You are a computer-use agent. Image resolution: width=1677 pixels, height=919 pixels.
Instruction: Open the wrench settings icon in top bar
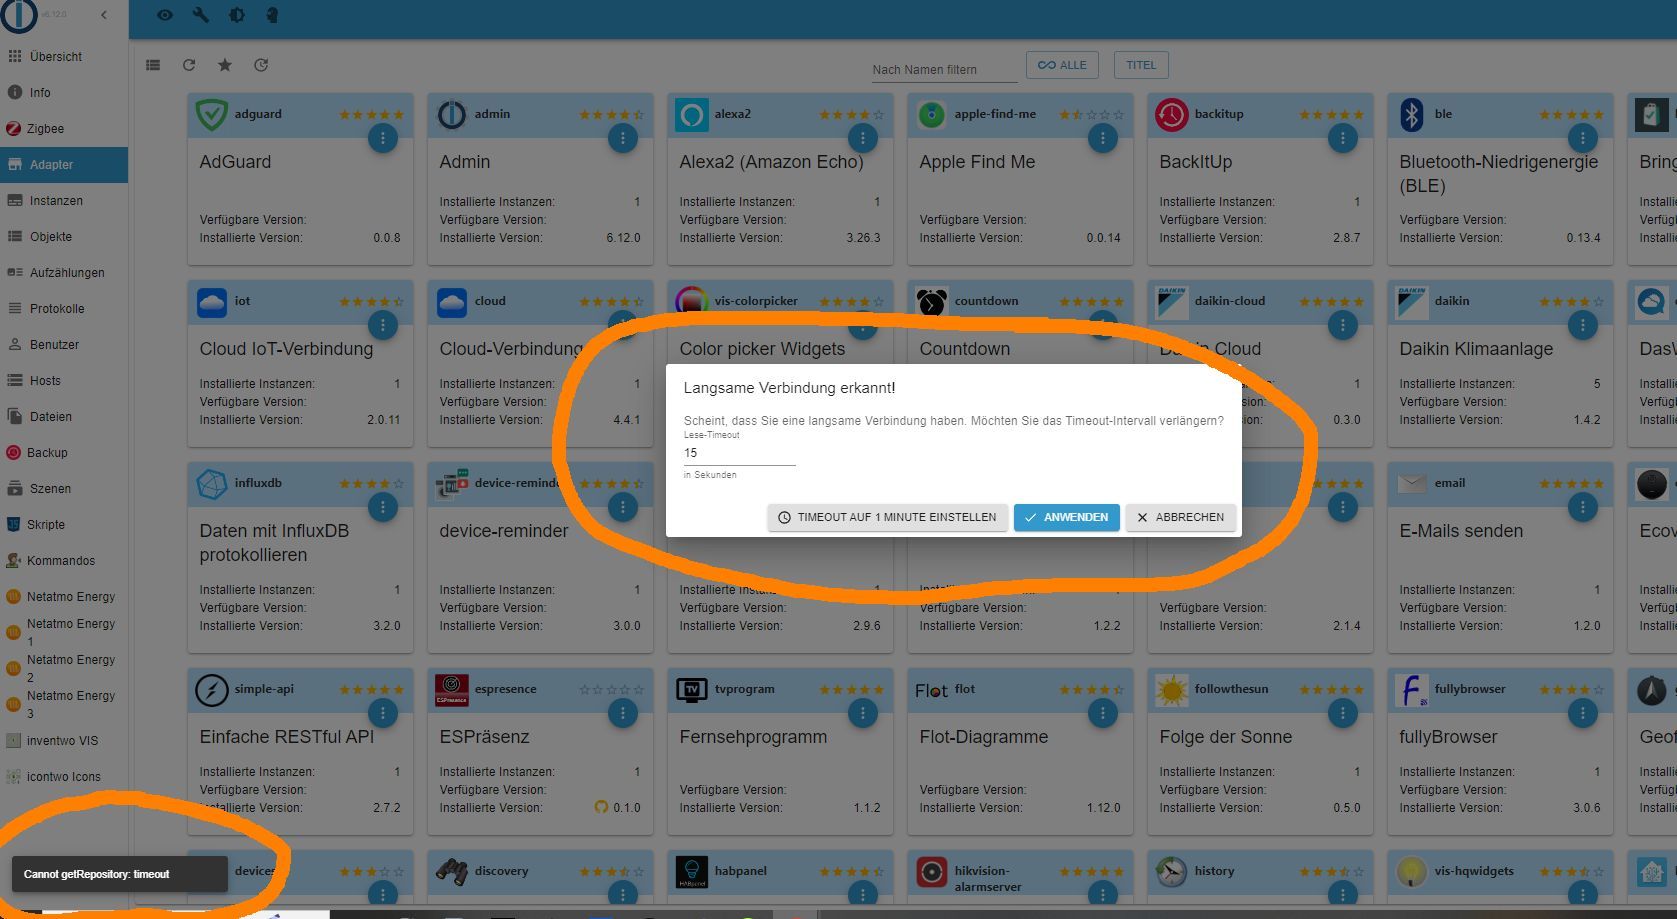tap(200, 15)
